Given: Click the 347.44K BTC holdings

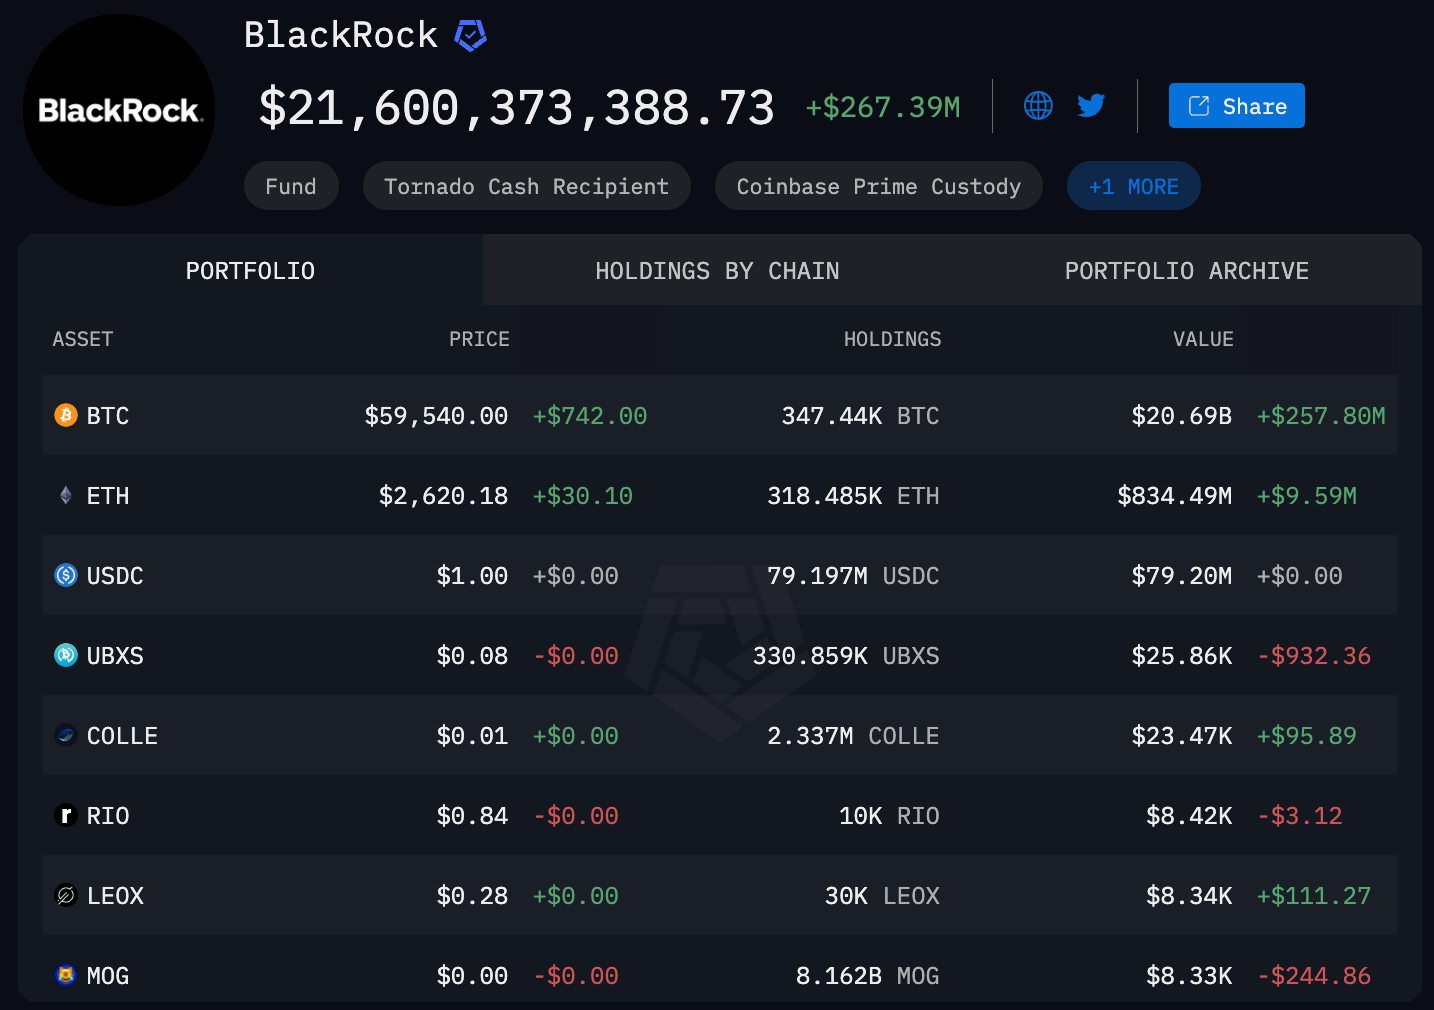Looking at the screenshot, I should pyautogui.click(x=860, y=416).
